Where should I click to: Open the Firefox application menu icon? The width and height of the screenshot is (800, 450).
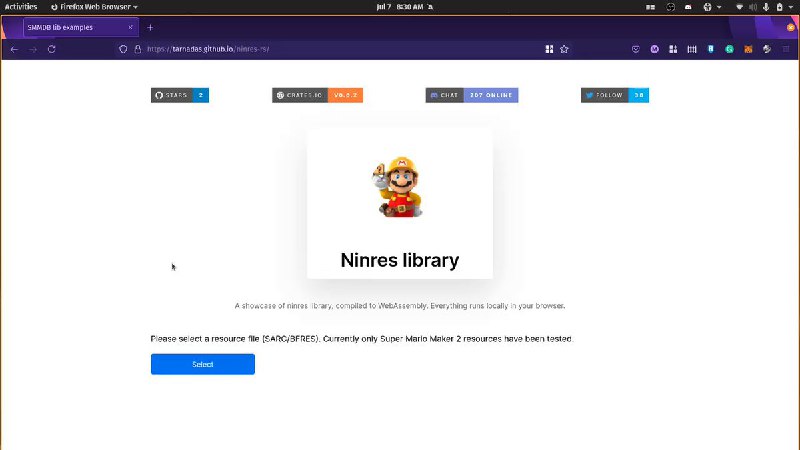(786, 49)
